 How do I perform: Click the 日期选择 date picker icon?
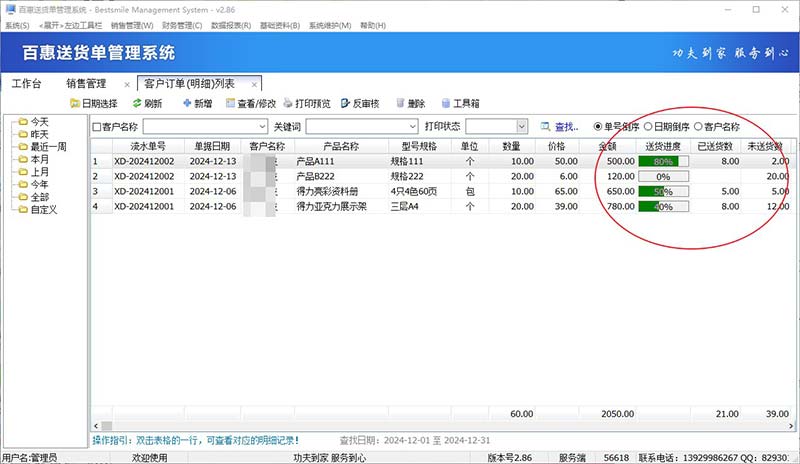[75, 103]
